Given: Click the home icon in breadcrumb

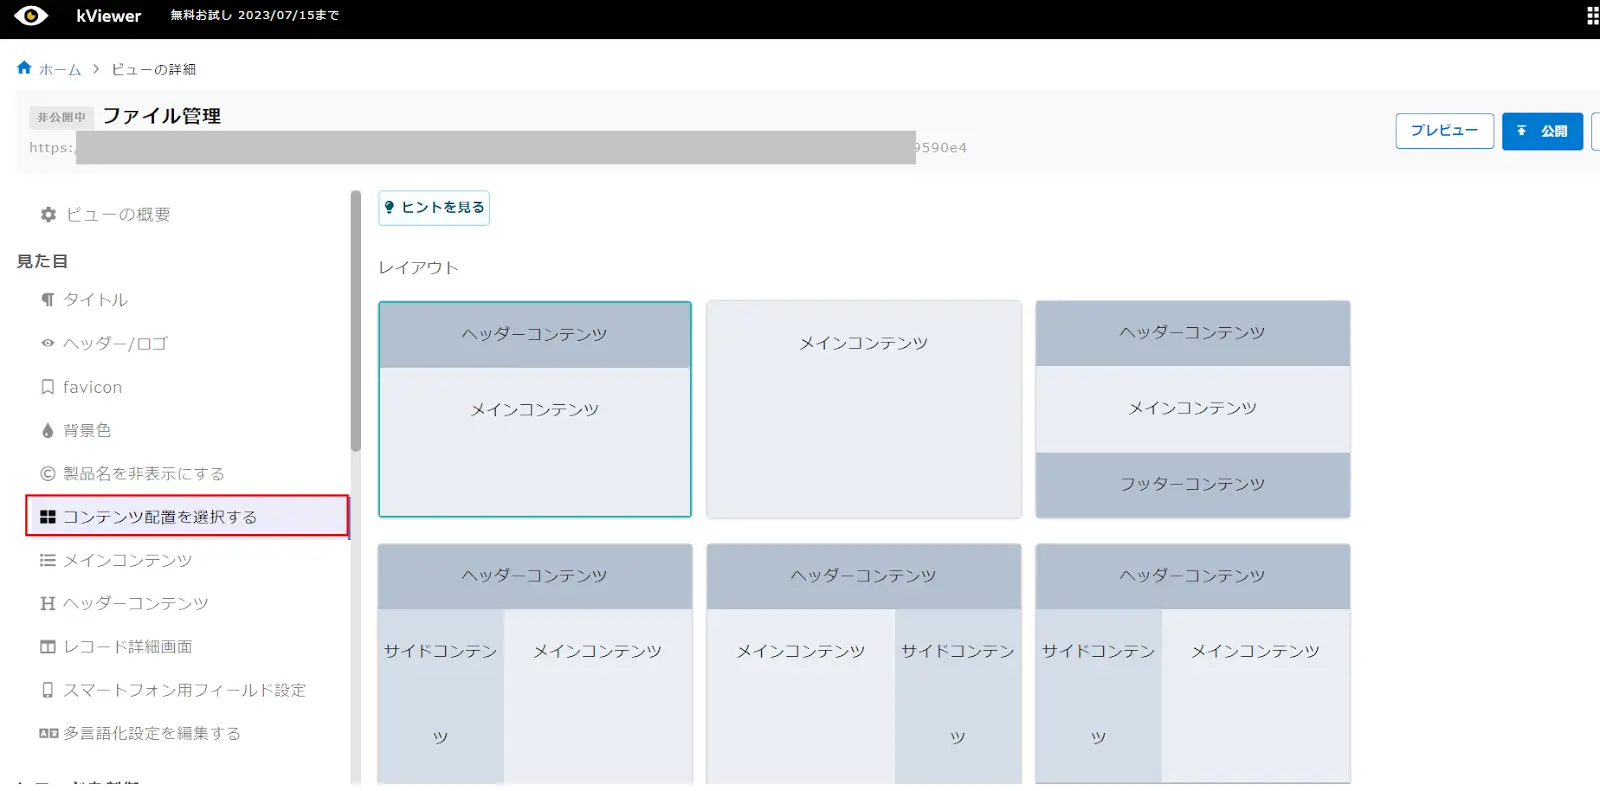Looking at the screenshot, I should 24,68.
